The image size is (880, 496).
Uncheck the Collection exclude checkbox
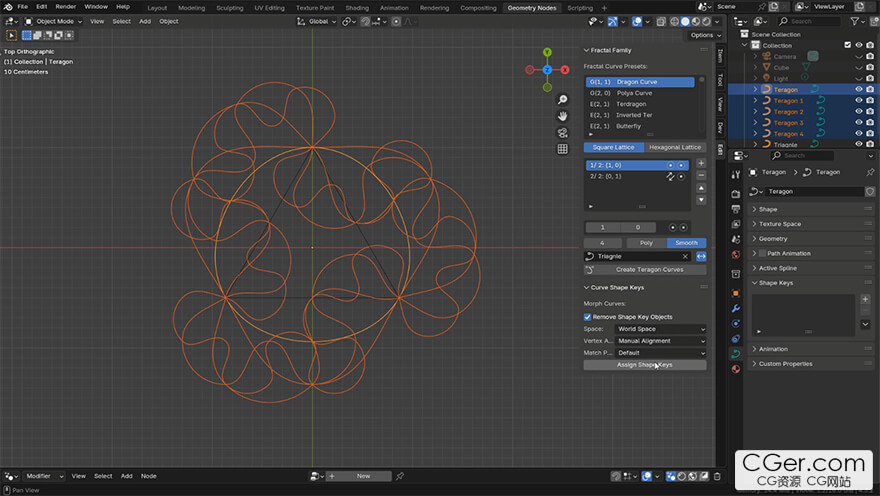tap(847, 45)
